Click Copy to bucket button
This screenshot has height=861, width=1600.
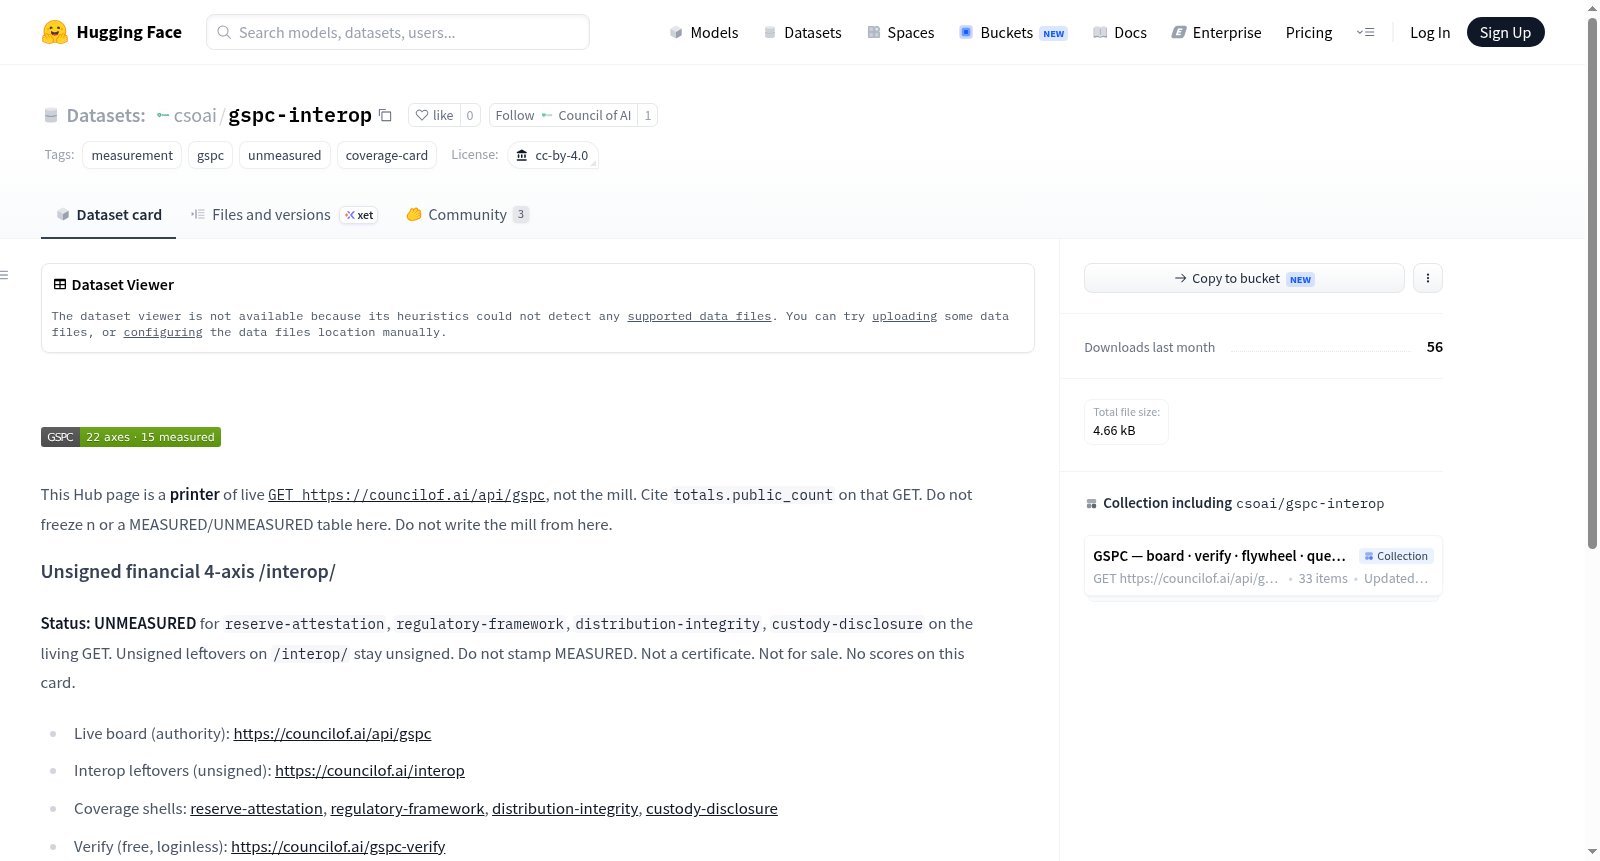(1244, 278)
